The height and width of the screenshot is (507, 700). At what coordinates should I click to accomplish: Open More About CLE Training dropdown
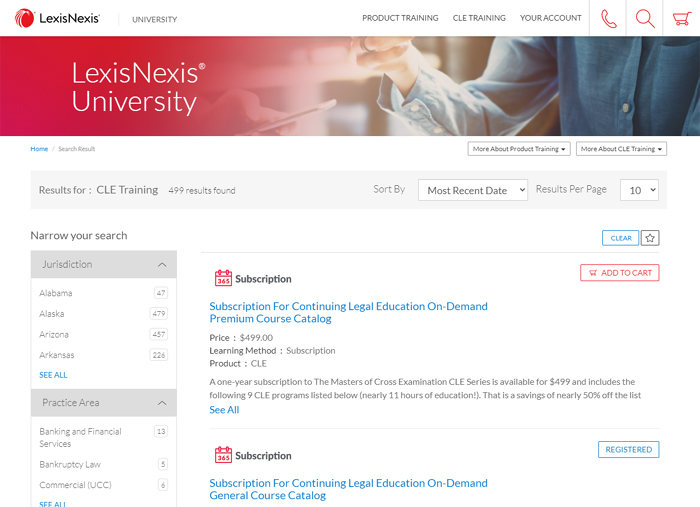[621, 149]
